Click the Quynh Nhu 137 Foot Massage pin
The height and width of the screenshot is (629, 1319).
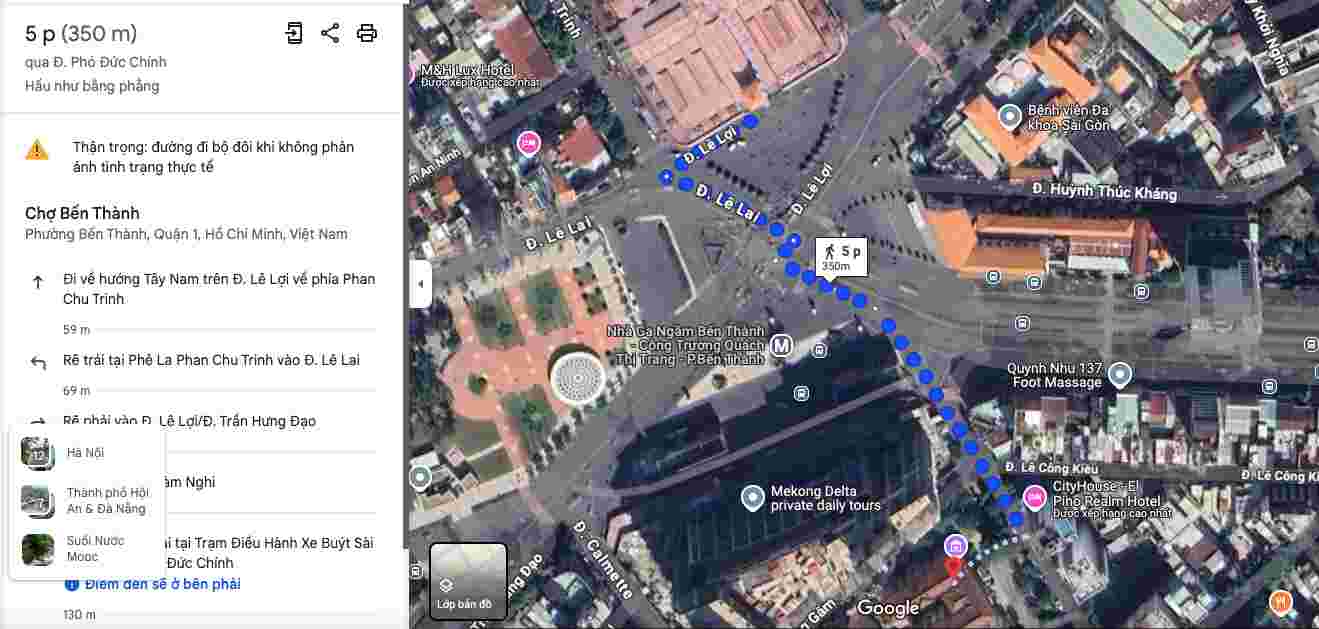[x=1121, y=375]
